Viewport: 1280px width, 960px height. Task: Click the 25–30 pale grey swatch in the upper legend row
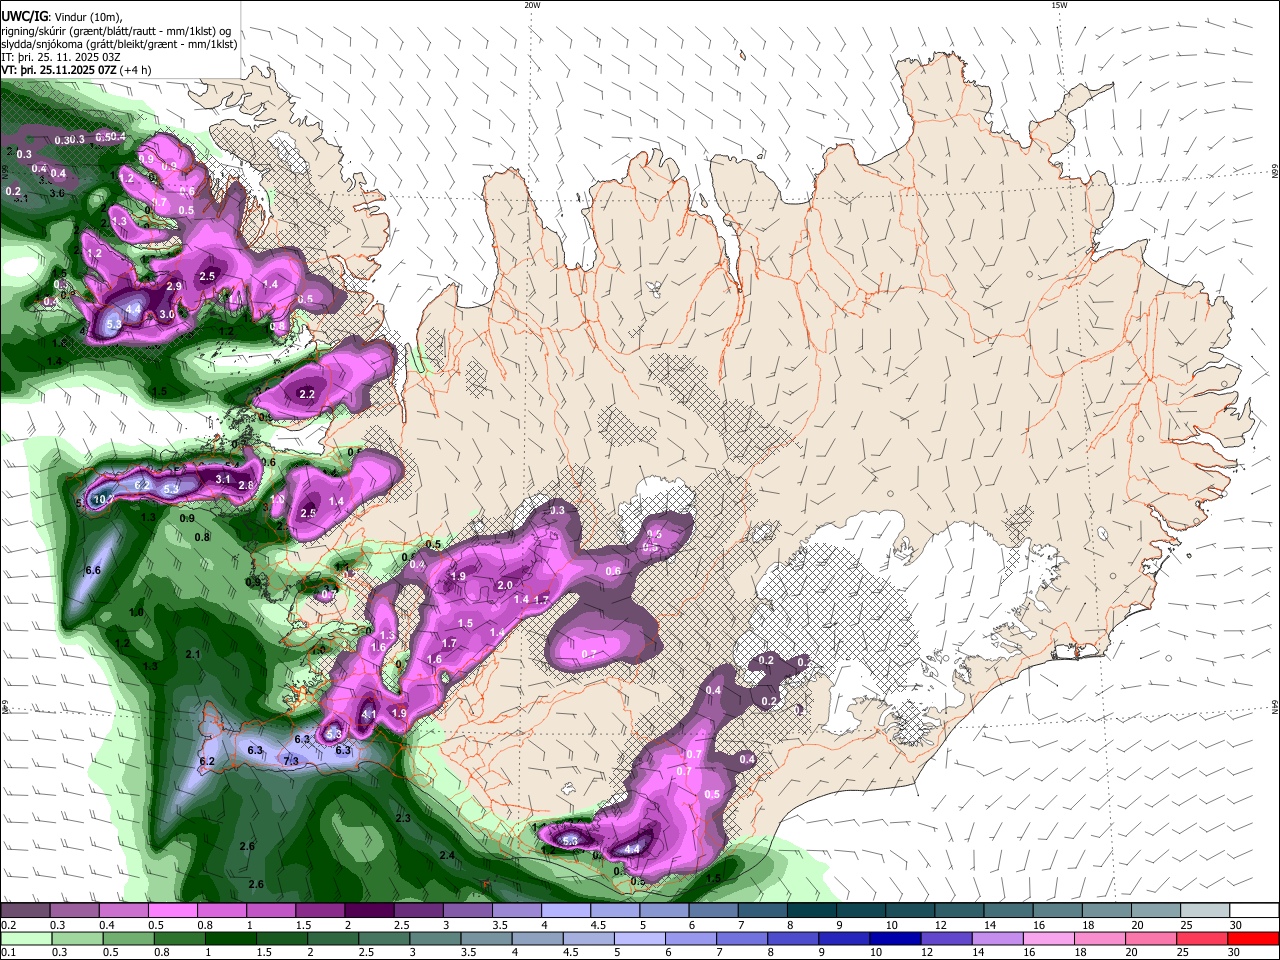(x=1205, y=911)
